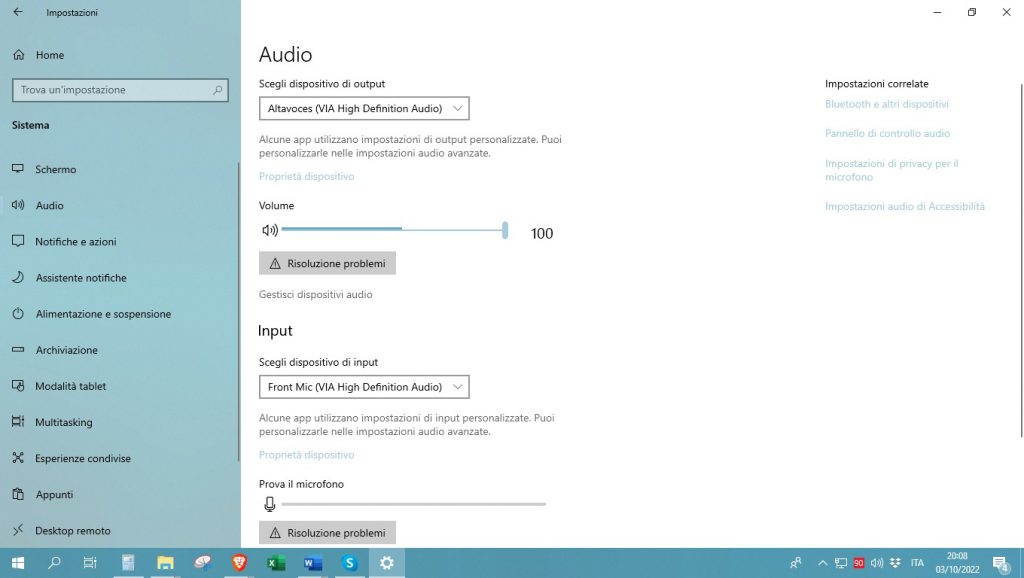Open Skype from the taskbar

[350, 563]
